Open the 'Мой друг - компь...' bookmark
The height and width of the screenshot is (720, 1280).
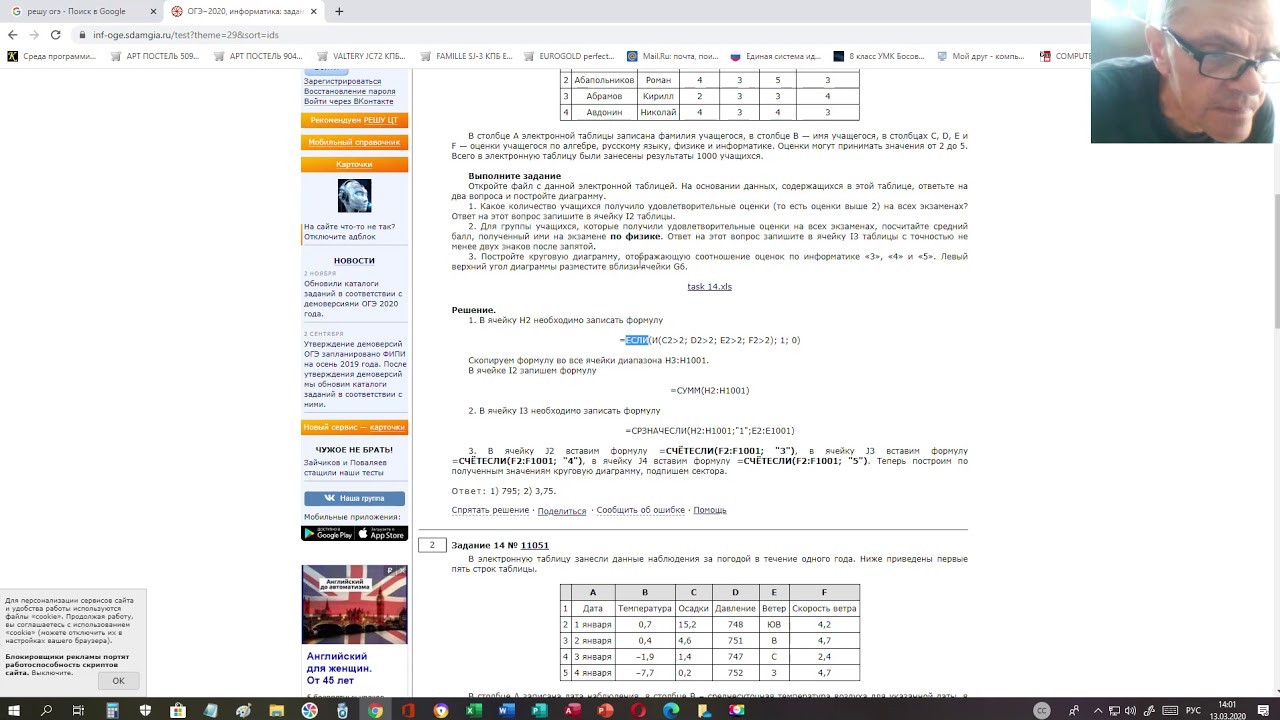pos(982,56)
